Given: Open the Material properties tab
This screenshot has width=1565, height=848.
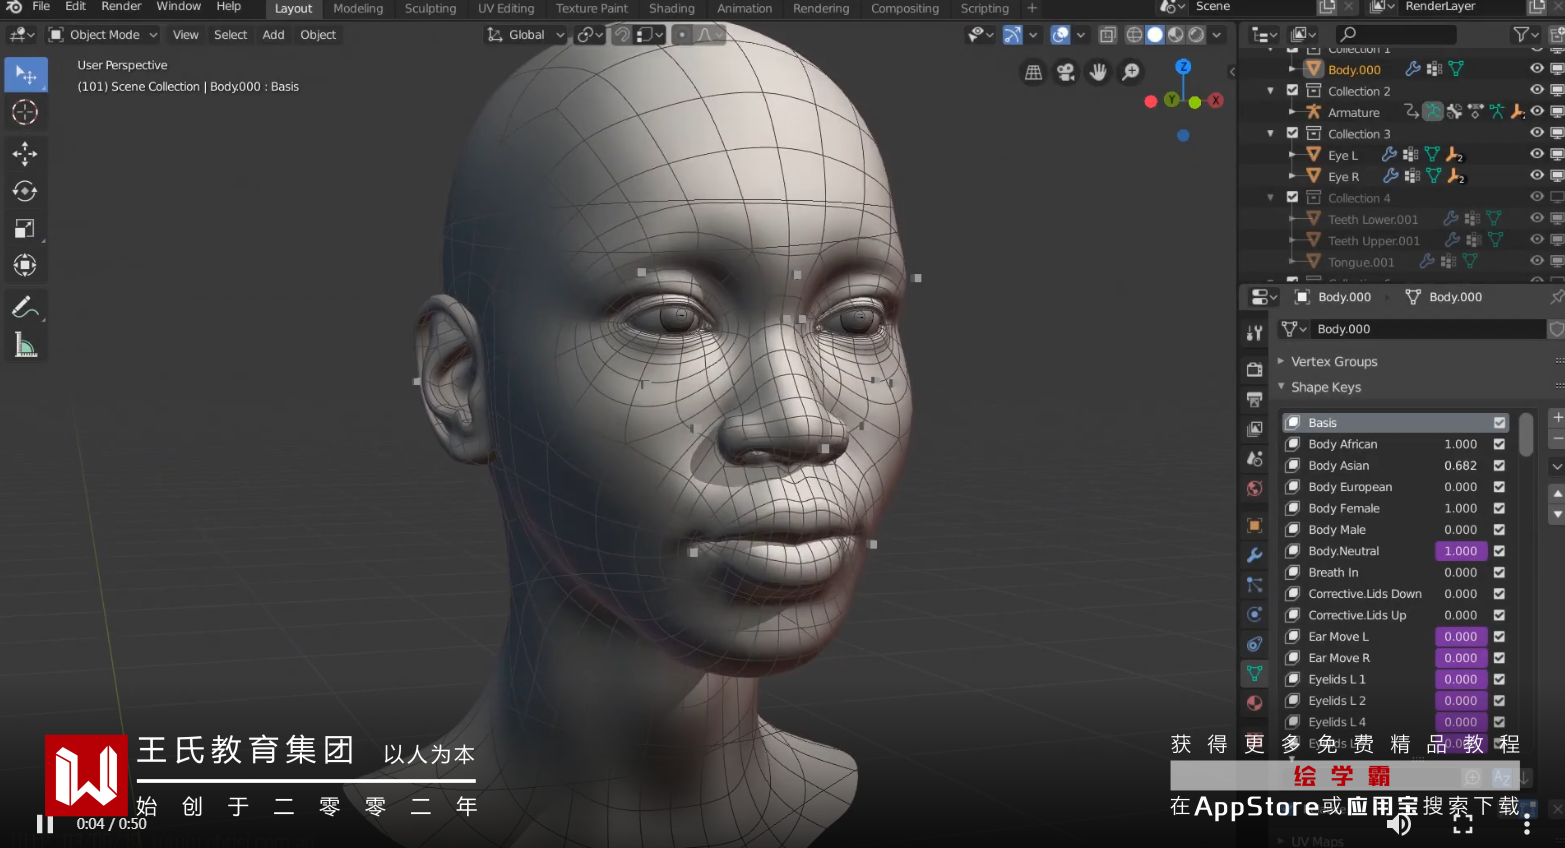Looking at the screenshot, I should (1254, 703).
